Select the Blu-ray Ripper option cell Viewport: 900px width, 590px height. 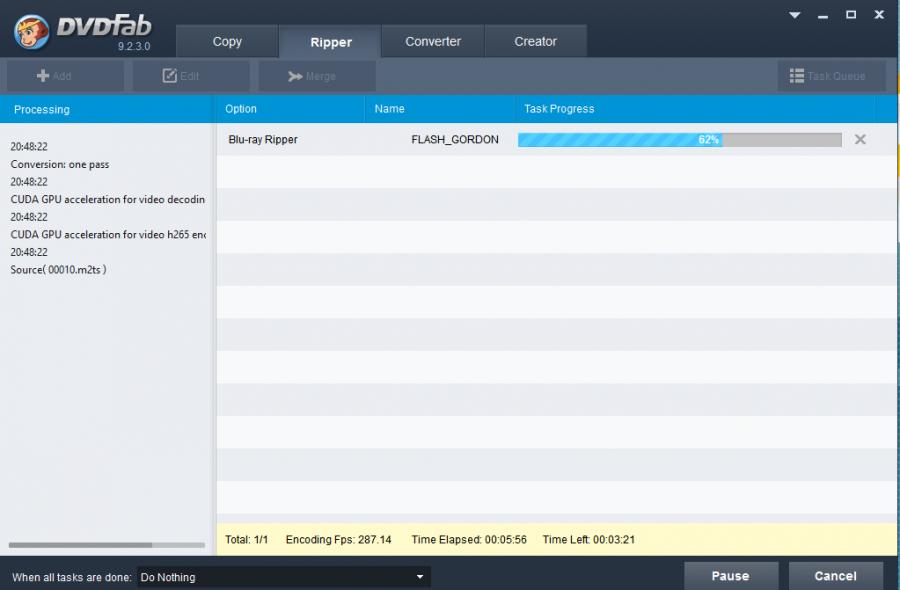click(263, 139)
